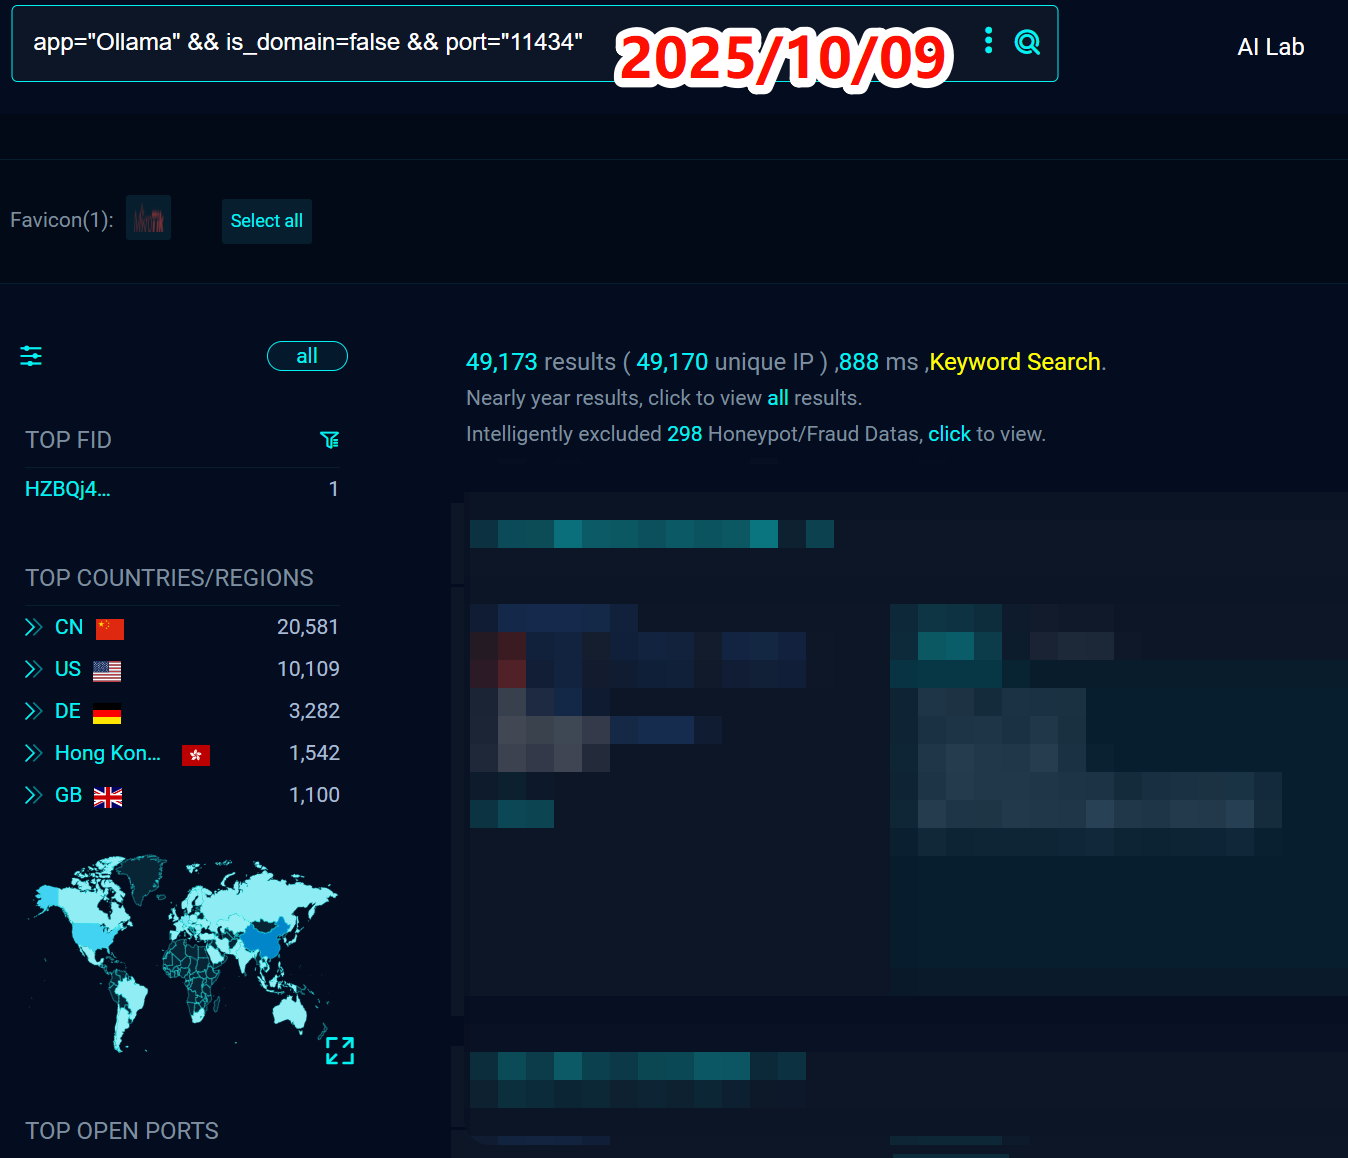Viewport: 1348px width, 1158px height.
Task: Expand the world map to fullscreen
Action: click(340, 1050)
